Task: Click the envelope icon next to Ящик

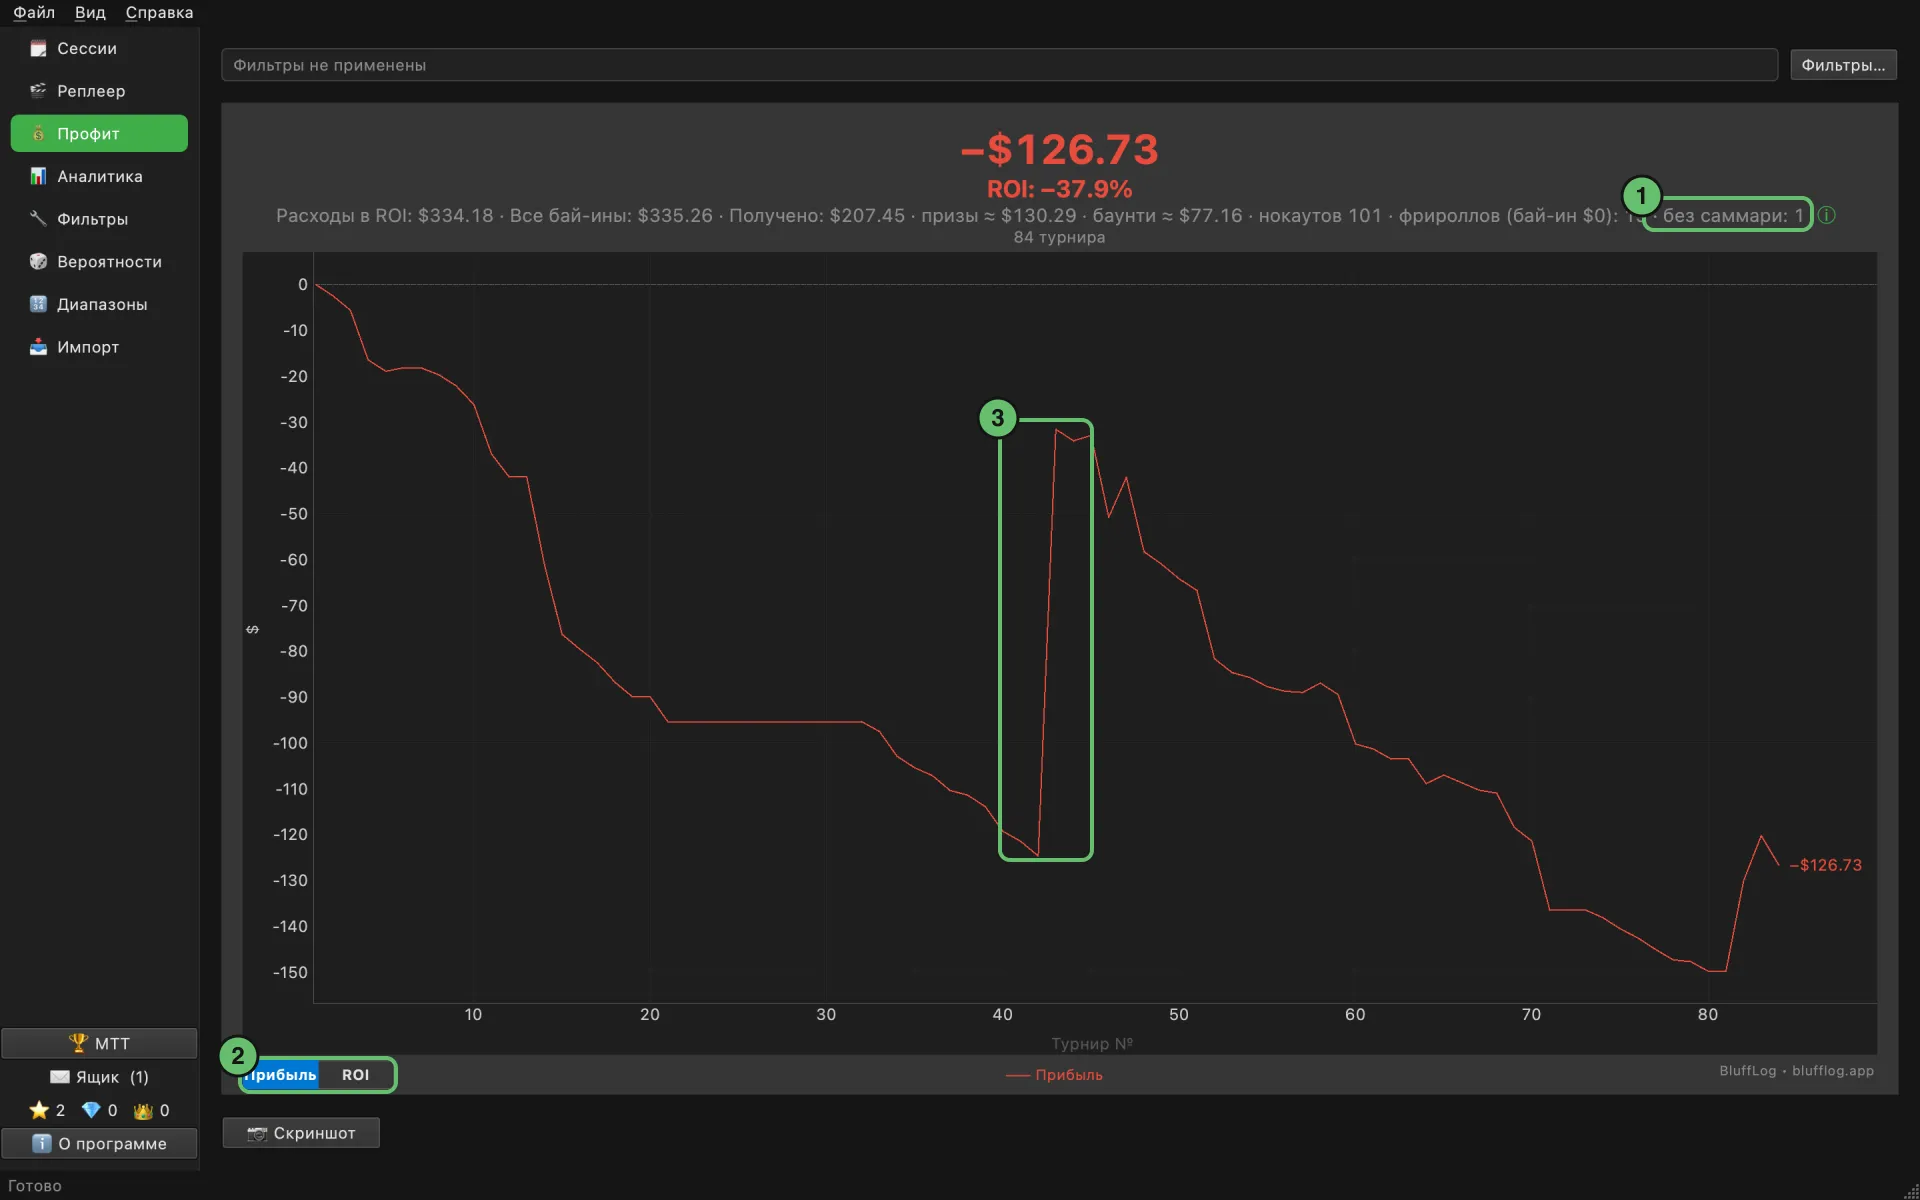Action: (60, 1077)
